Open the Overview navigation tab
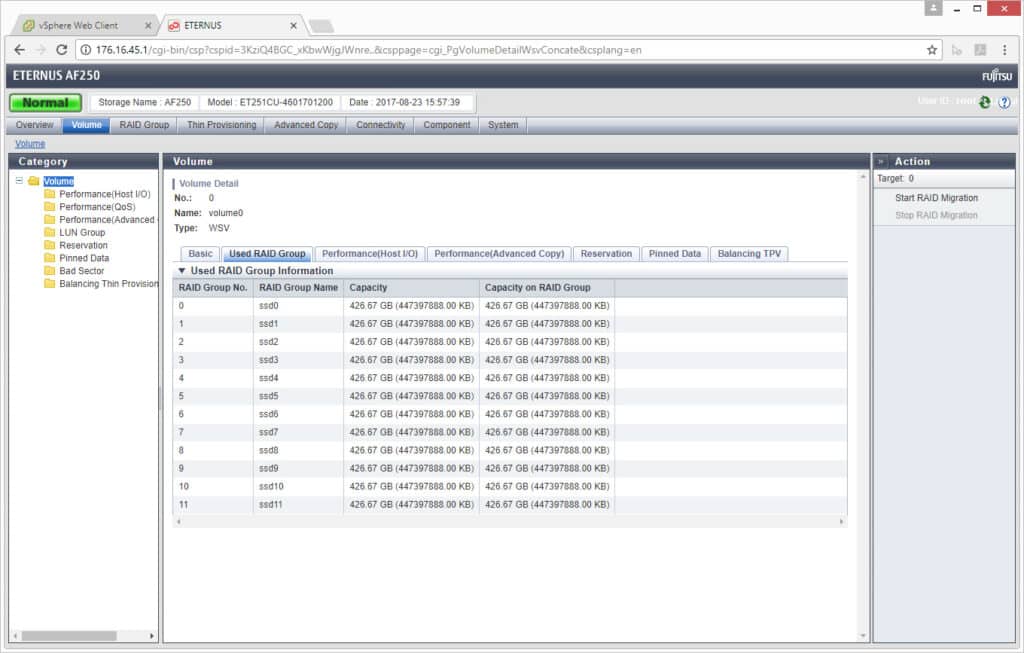Viewport: 1024px width, 653px height. tap(35, 125)
